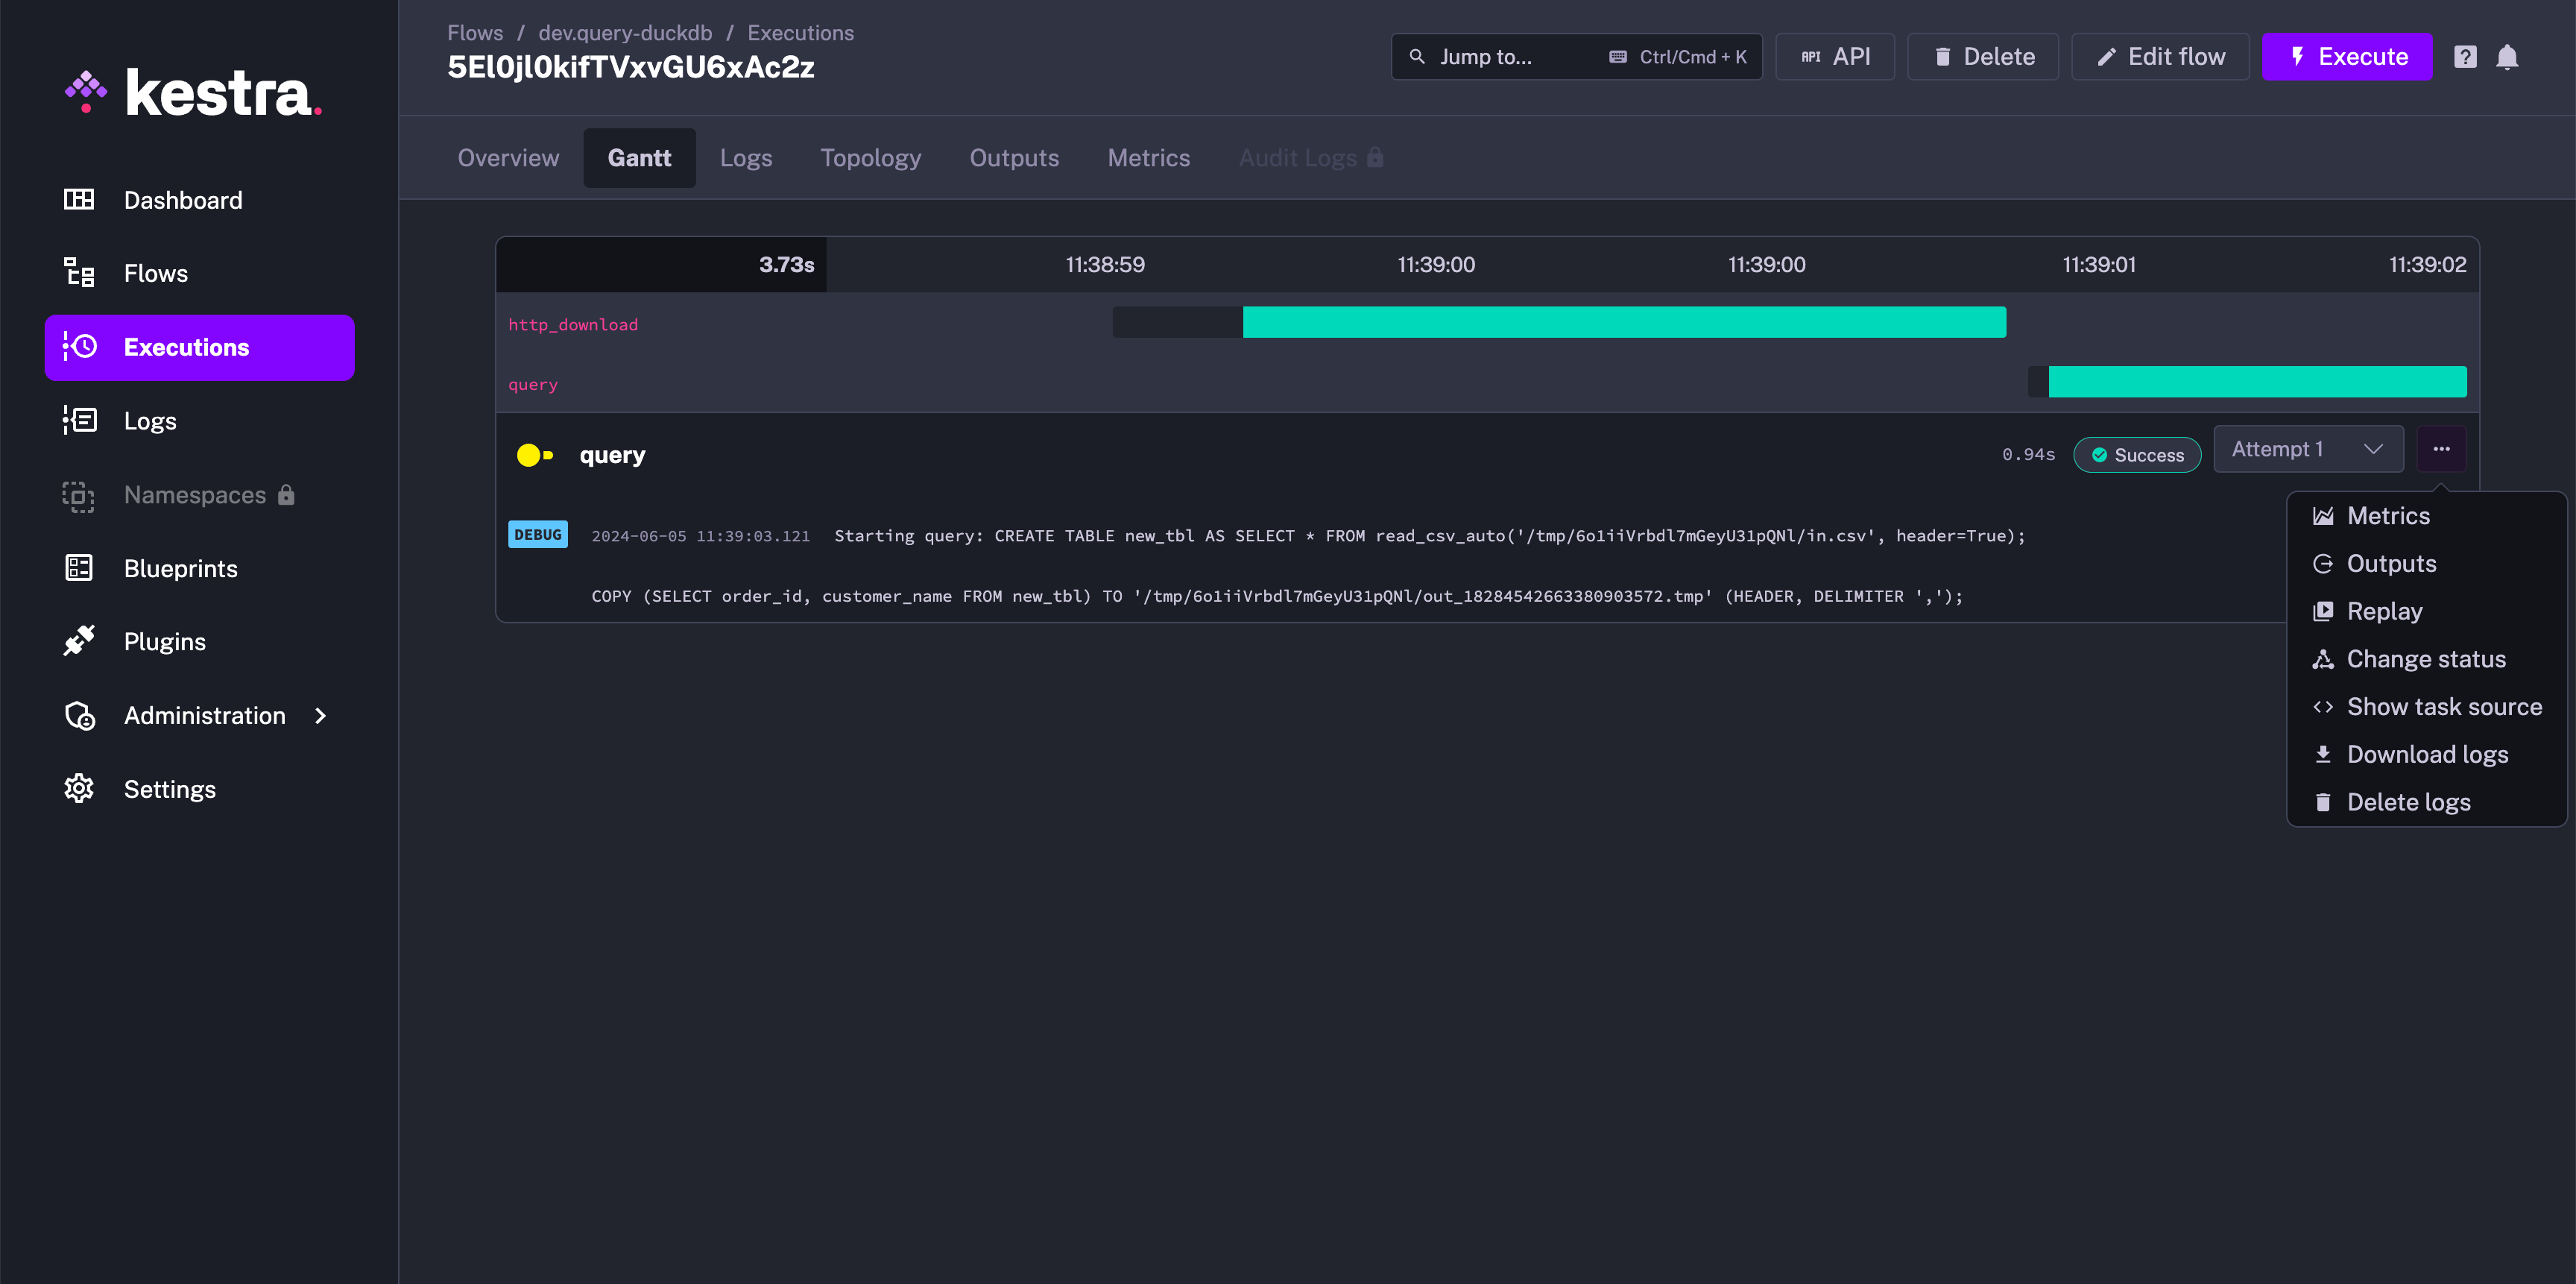
Task: Choose Show task source
Action: [2427, 707]
